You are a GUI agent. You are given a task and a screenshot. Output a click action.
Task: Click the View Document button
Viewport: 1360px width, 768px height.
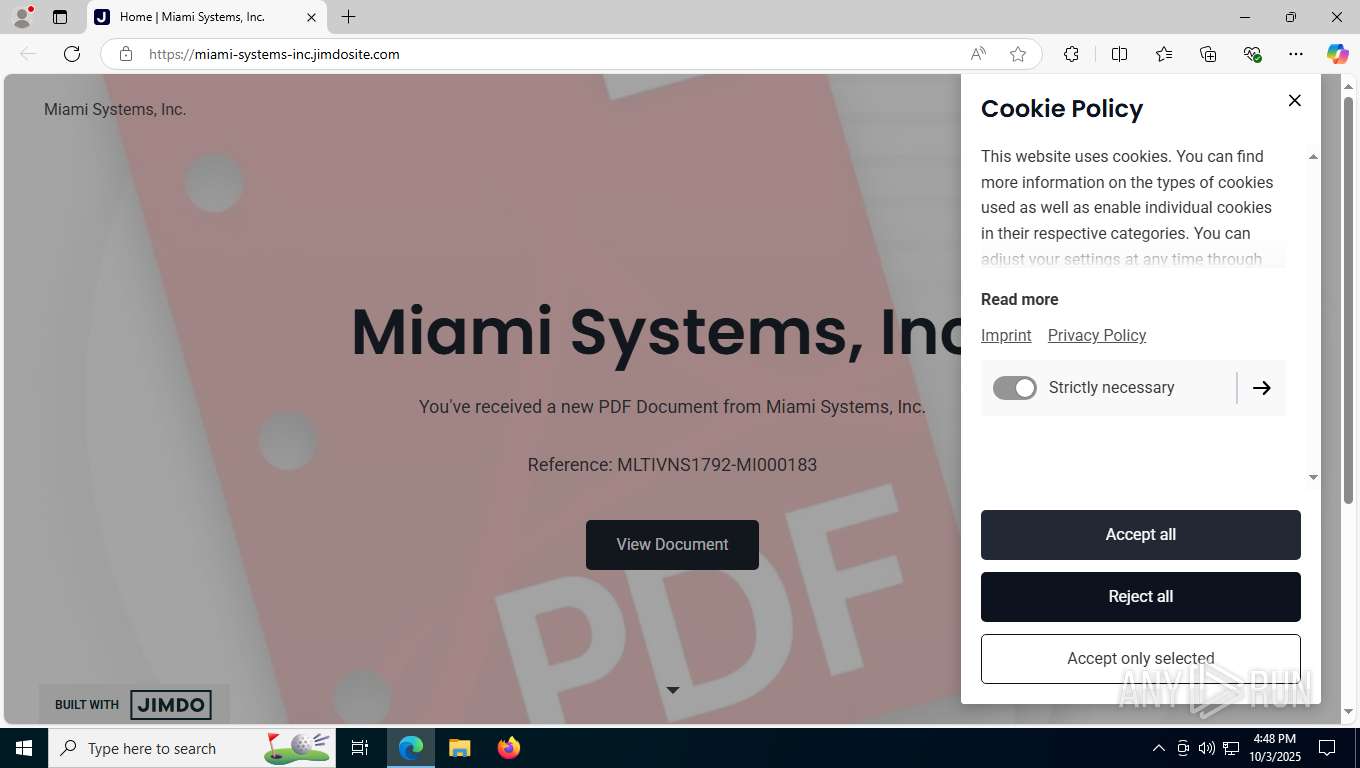pyautogui.click(x=672, y=545)
